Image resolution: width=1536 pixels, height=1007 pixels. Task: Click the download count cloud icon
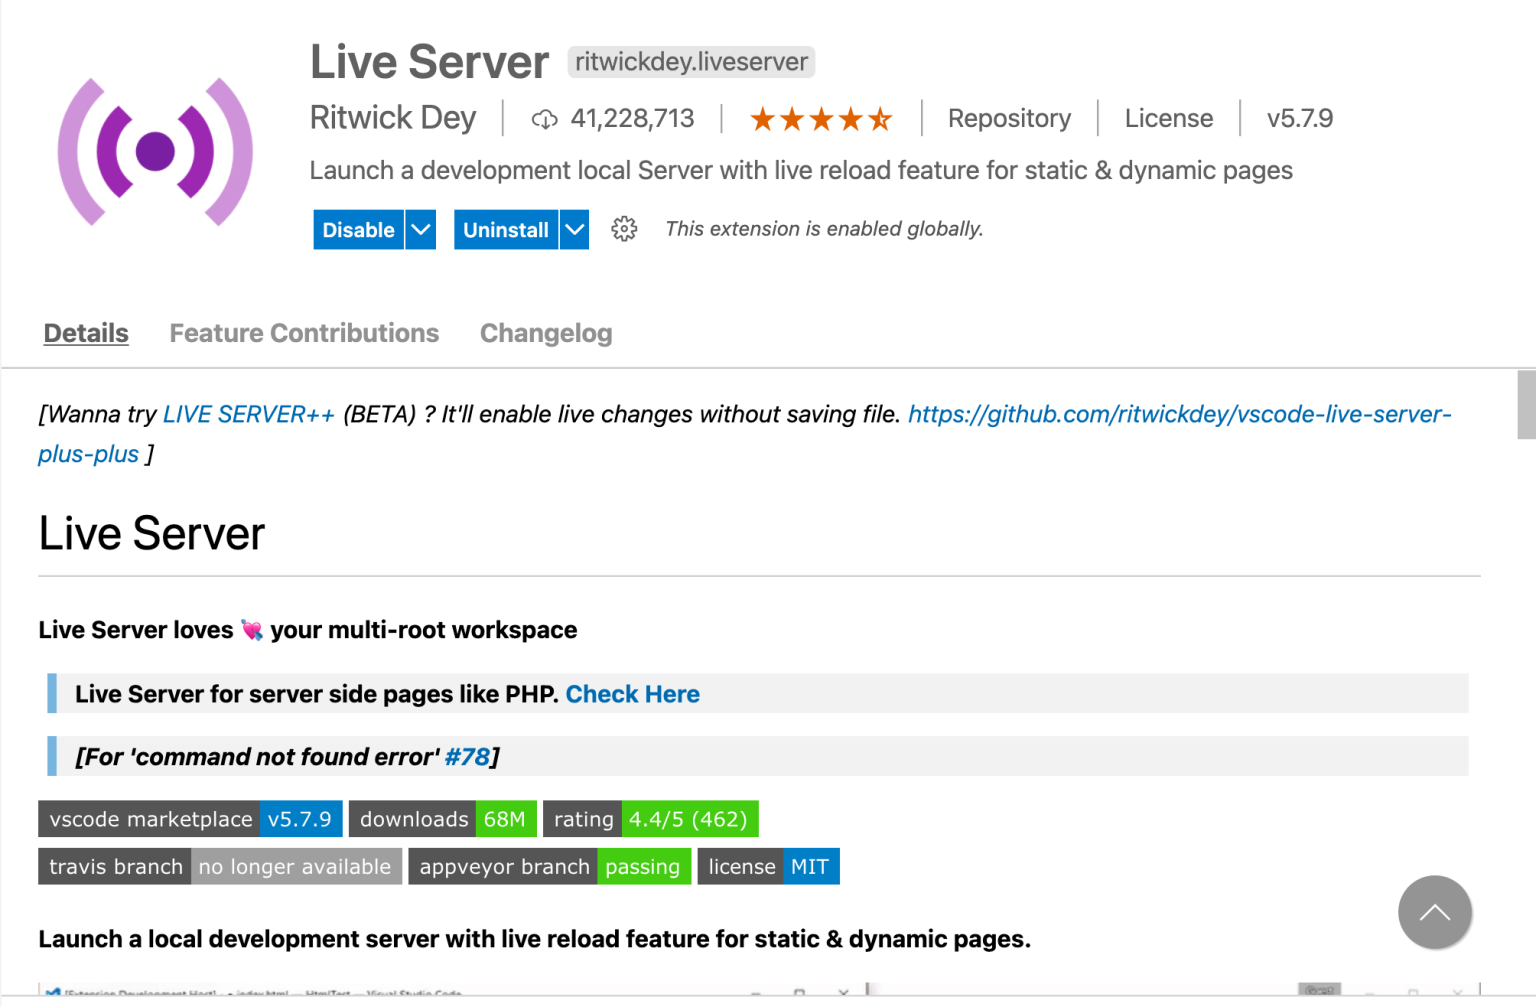tap(544, 118)
